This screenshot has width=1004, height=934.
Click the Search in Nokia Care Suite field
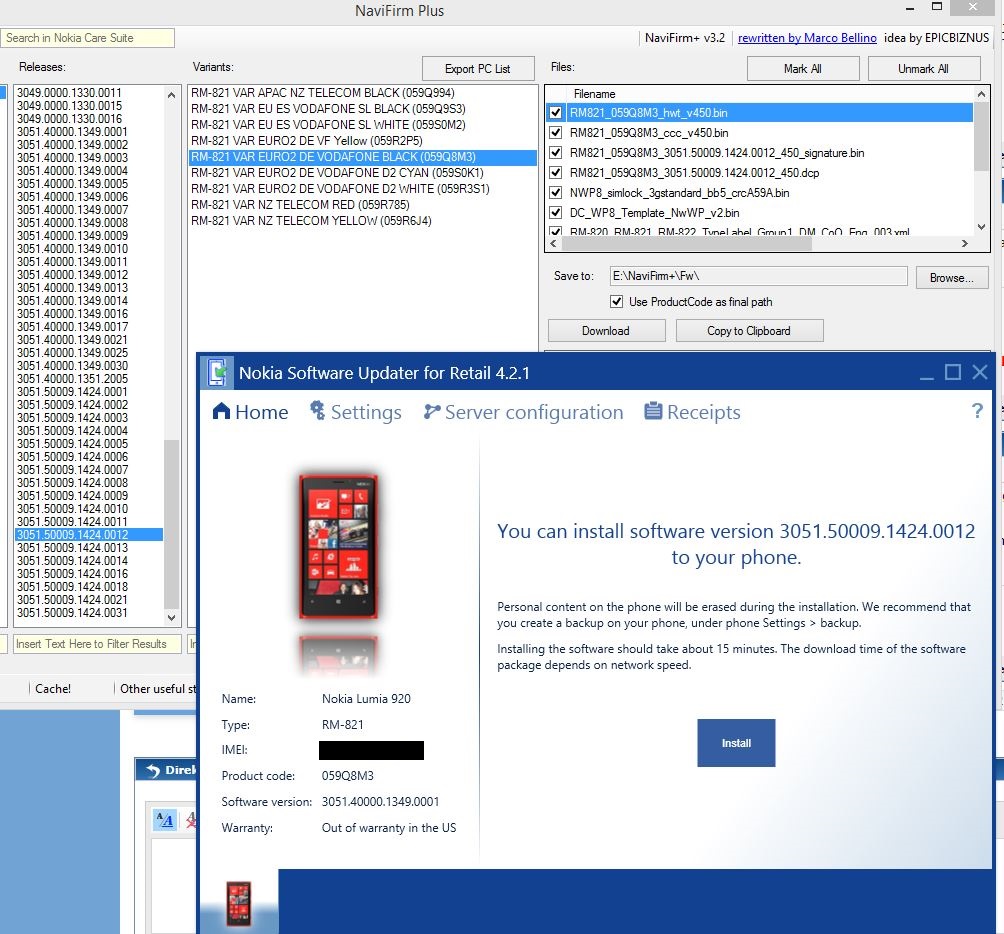pos(87,38)
